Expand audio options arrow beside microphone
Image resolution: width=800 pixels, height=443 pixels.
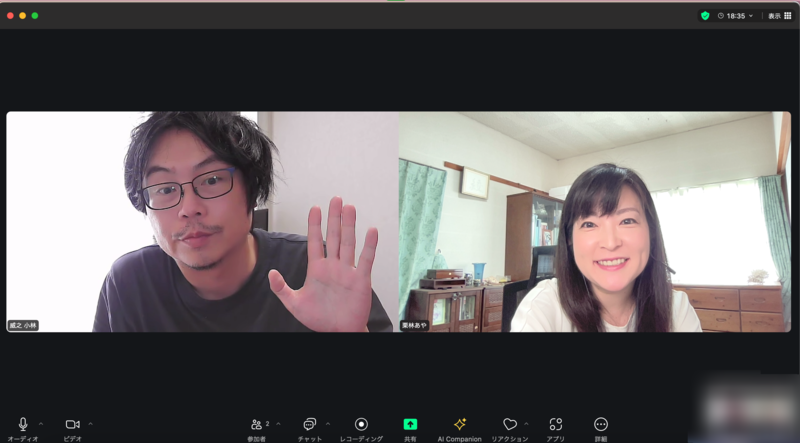coord(41,423)
